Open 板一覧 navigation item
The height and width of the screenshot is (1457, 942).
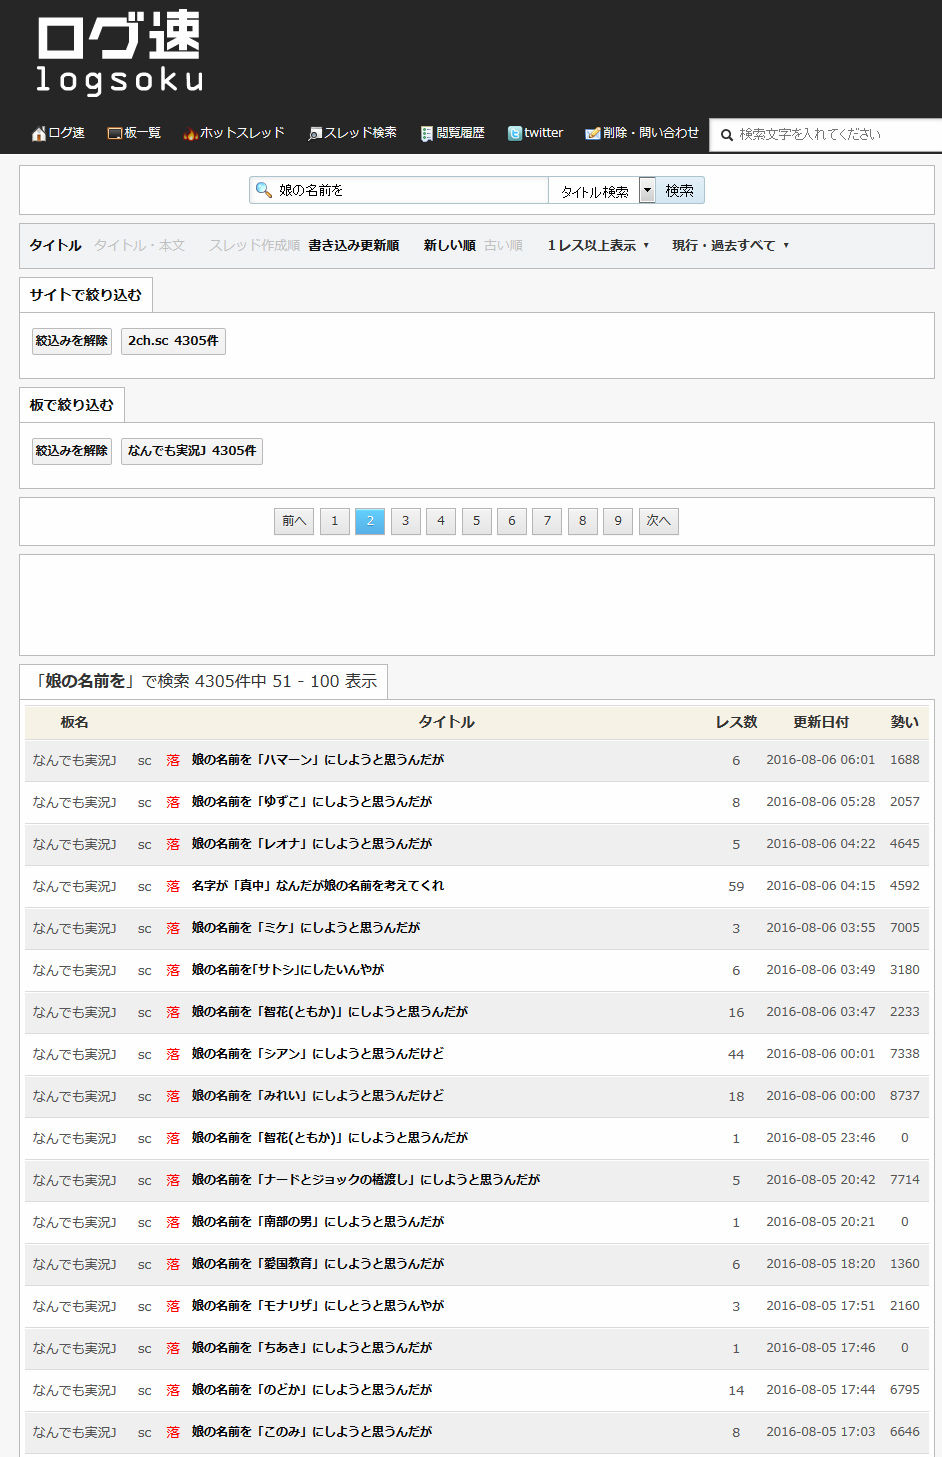click(142, 133)
